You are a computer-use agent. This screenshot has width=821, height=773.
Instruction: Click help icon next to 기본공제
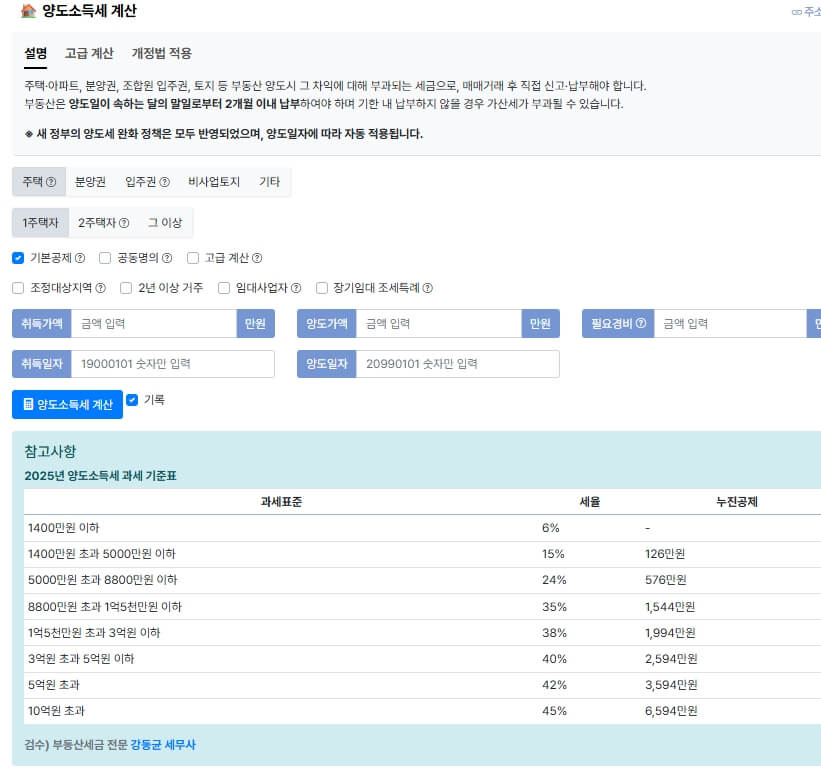click(x=80, y=258)
